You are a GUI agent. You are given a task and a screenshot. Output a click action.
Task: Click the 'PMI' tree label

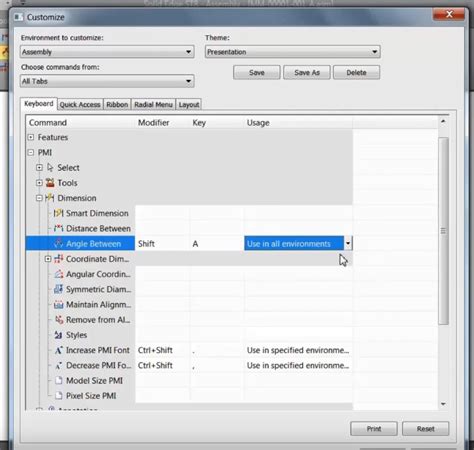45,152
